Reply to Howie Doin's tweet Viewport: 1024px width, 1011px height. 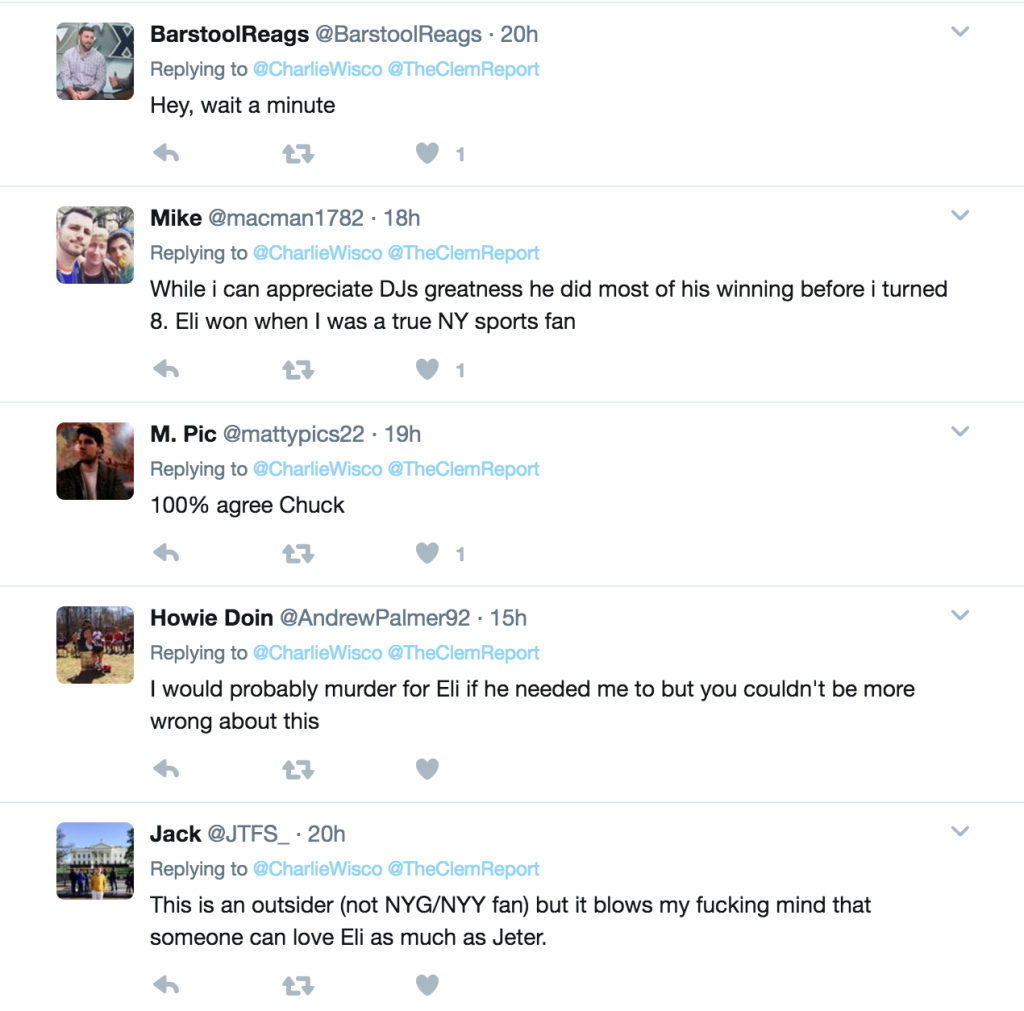click(166, 769)
